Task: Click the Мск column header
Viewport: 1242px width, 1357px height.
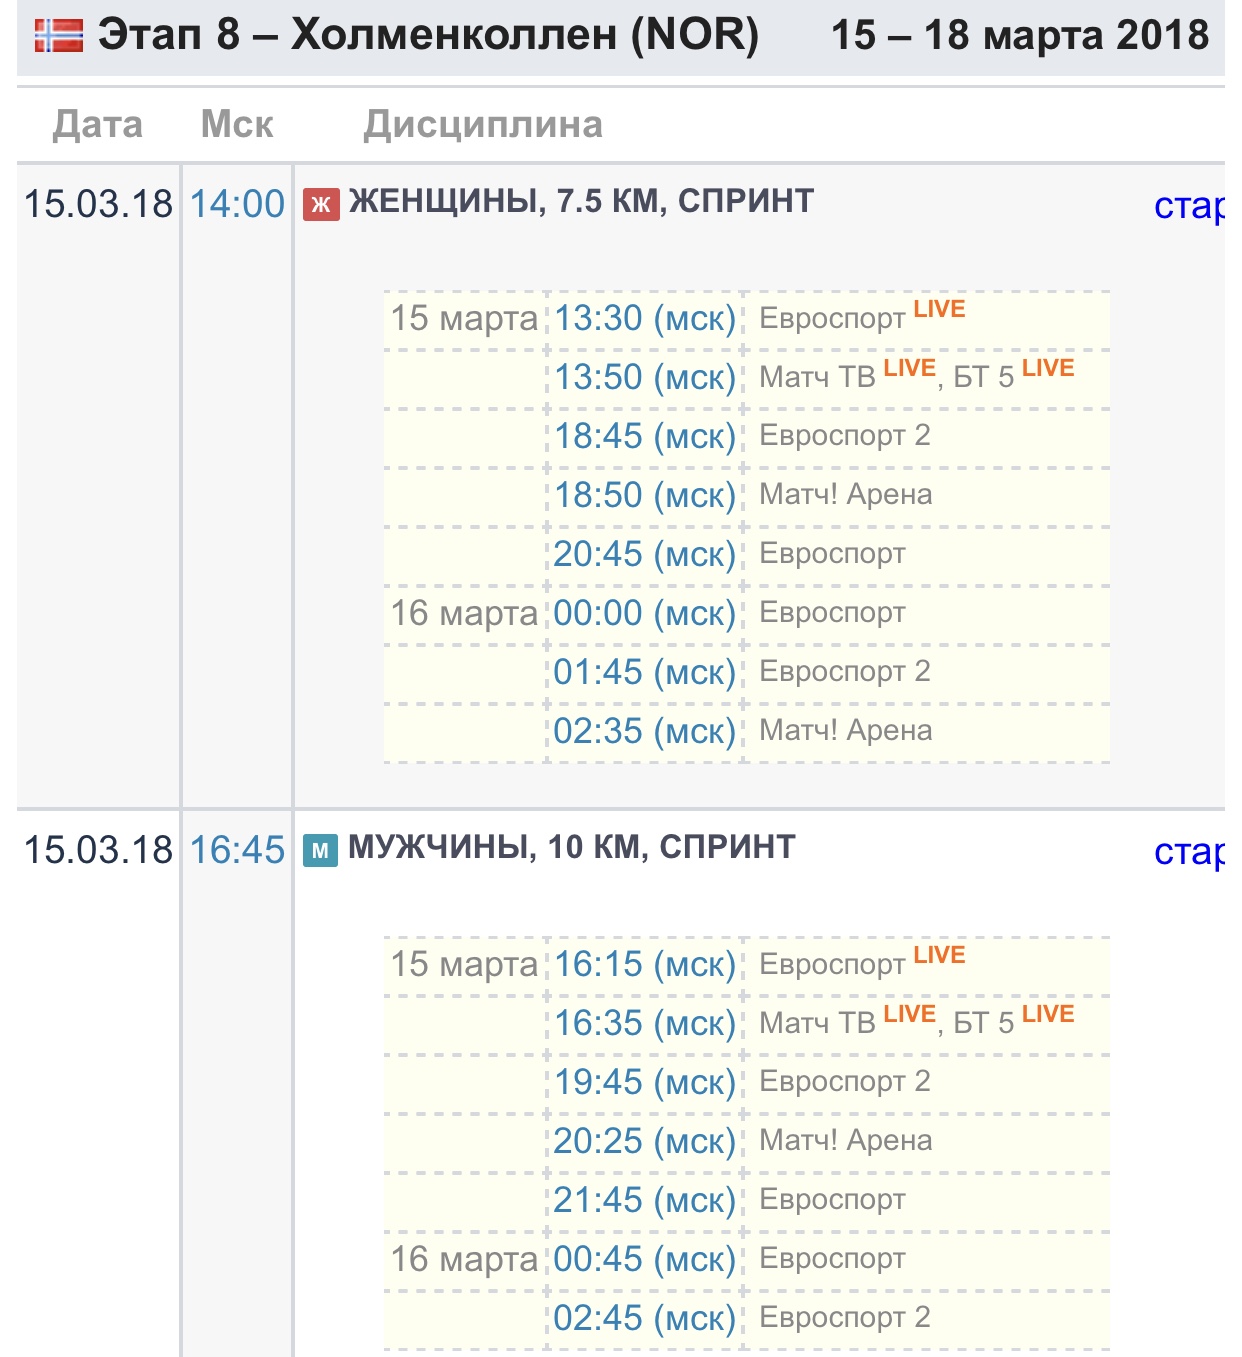Action: click(237, 124)
